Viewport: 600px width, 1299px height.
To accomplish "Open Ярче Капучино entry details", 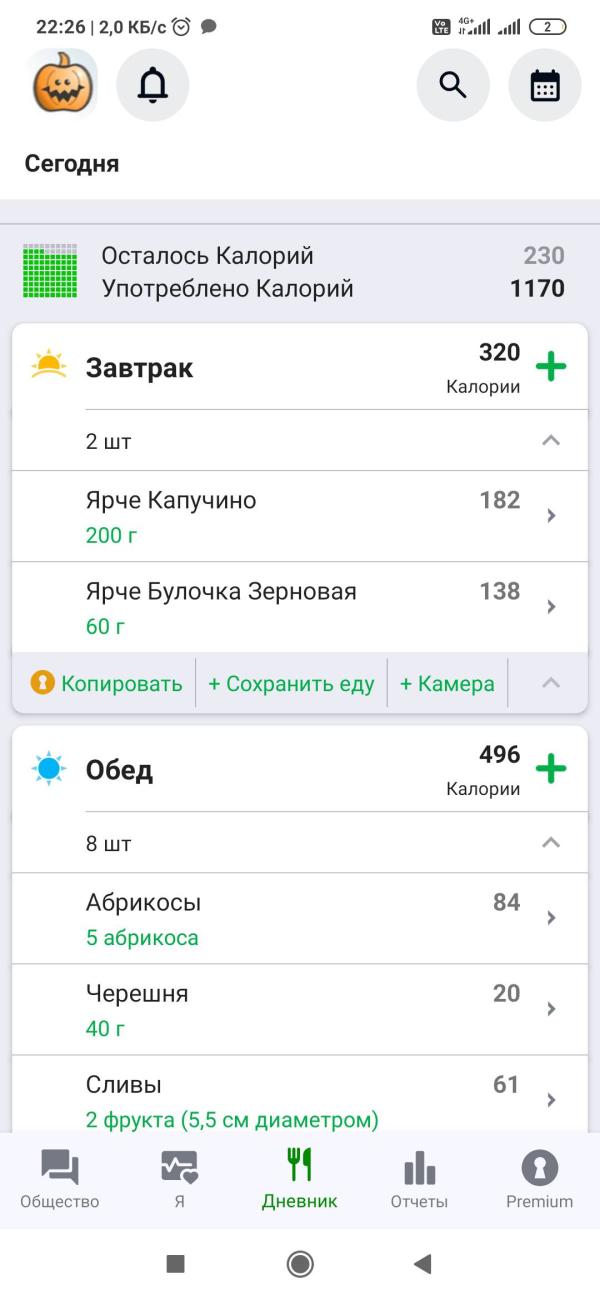I will point(300,516).
